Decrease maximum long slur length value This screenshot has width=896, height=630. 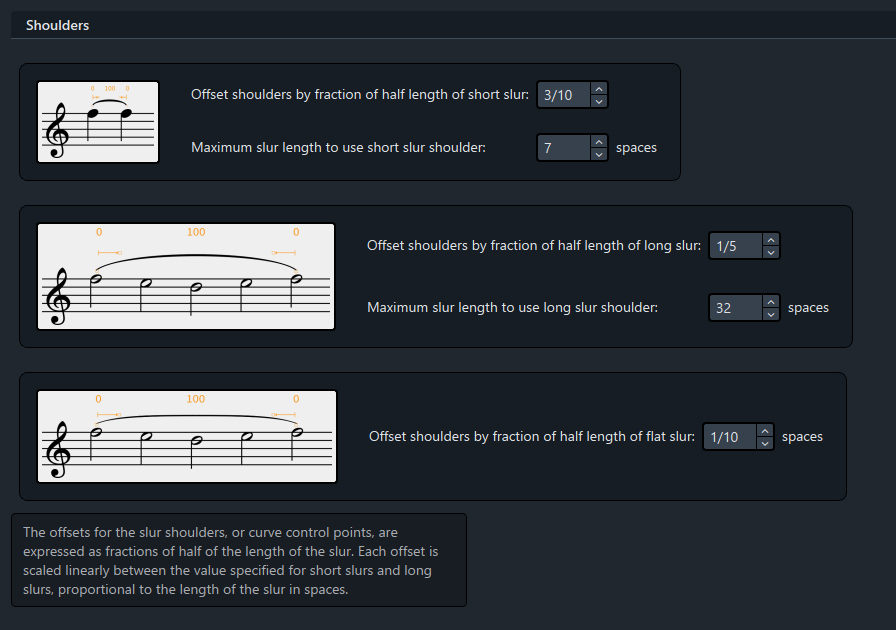pyautogui.click(x=771, y=314)
